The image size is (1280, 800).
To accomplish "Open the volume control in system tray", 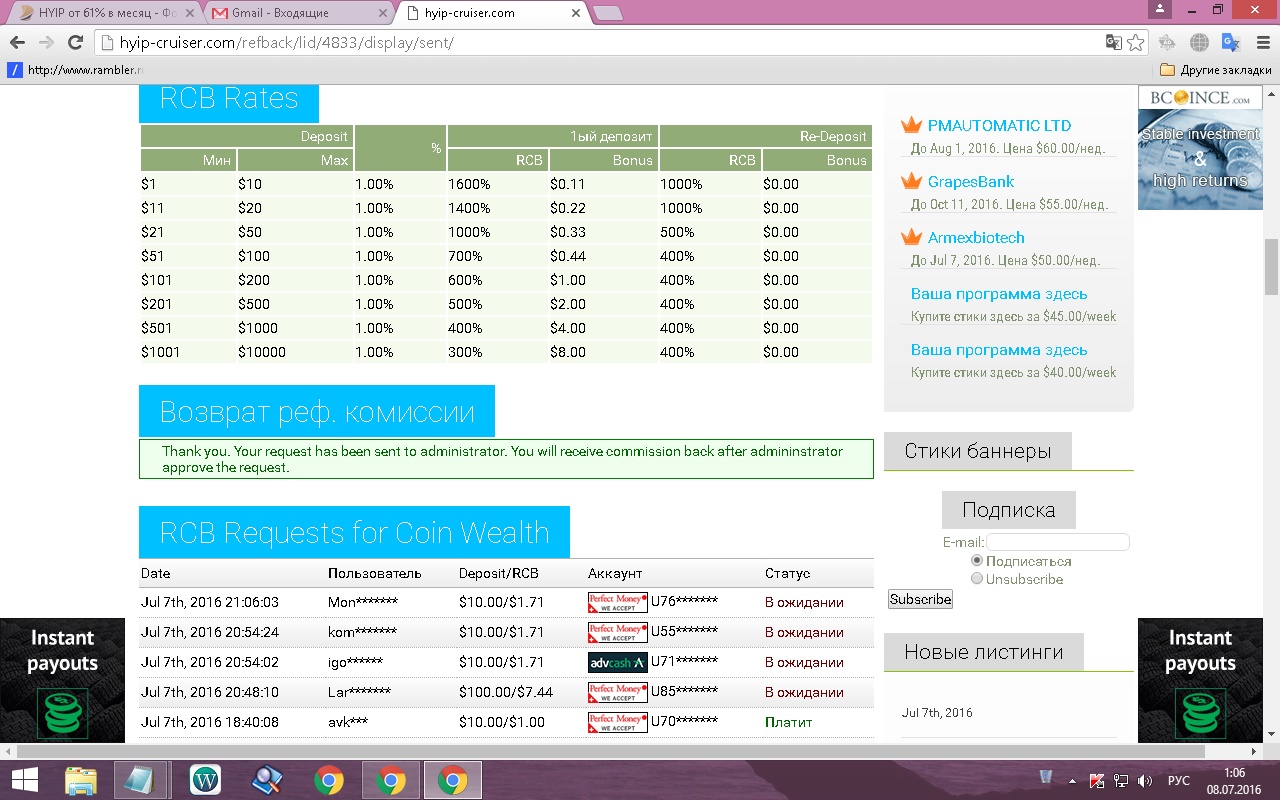I will (1145, 780).
